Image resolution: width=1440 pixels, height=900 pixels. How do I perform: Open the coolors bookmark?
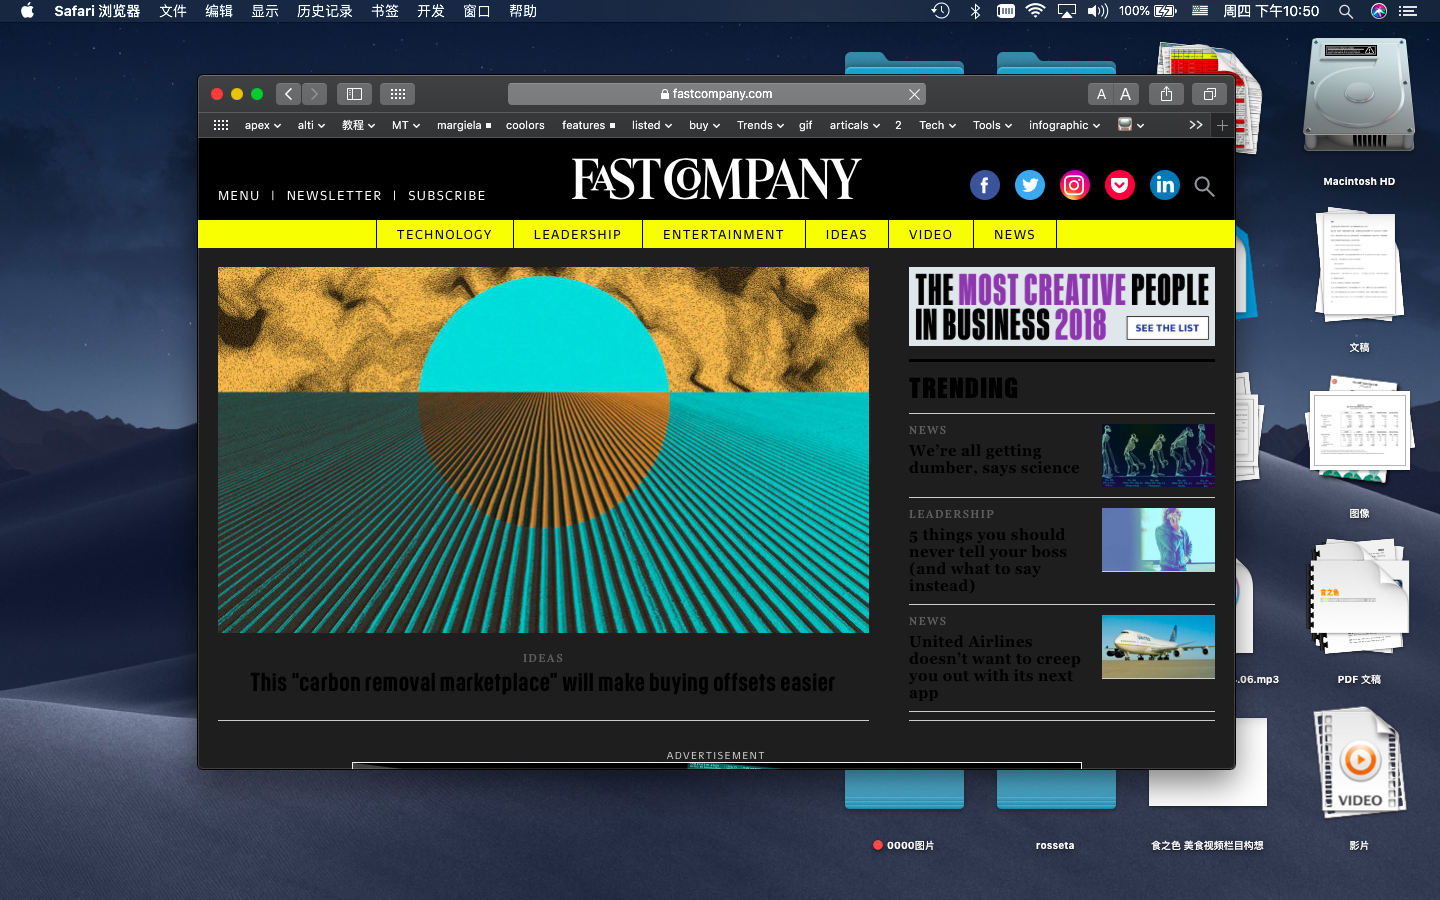click(x=525, y=125)
